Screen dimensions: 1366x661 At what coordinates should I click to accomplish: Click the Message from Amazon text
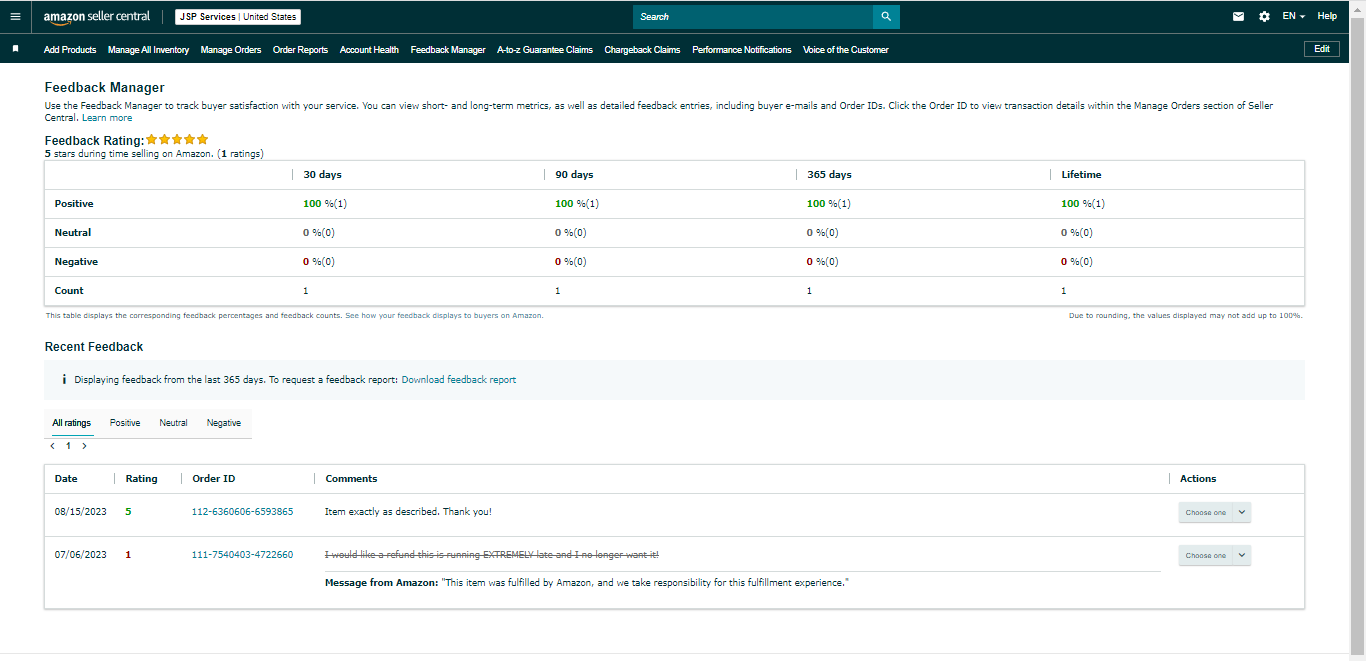tap(586, 582)
